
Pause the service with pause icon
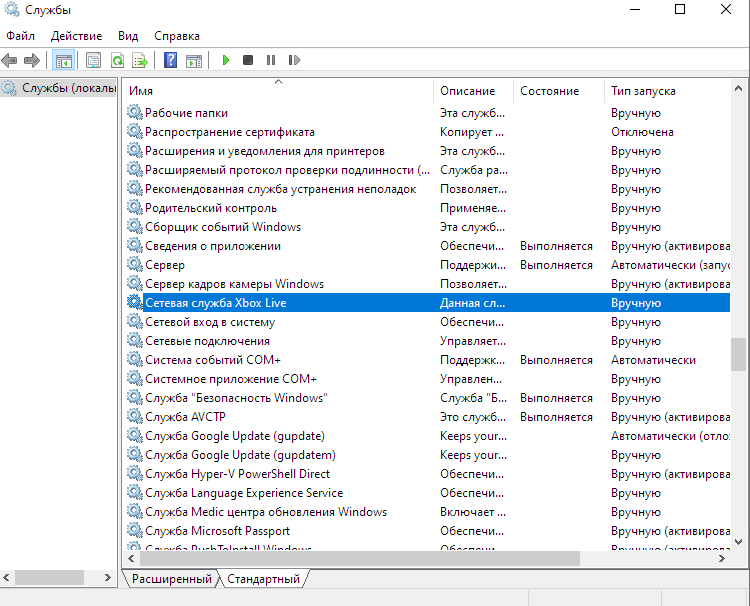tap(271, 60)
